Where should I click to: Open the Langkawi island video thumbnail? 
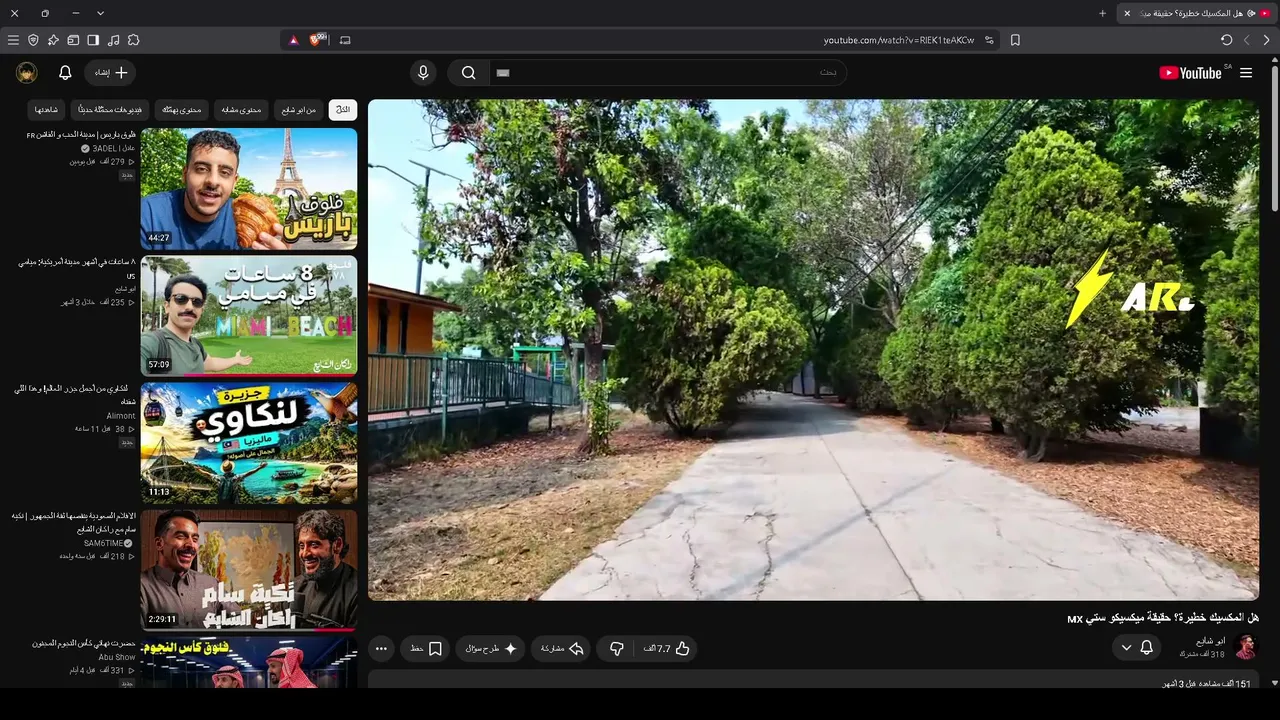click(x=249, y=443)
